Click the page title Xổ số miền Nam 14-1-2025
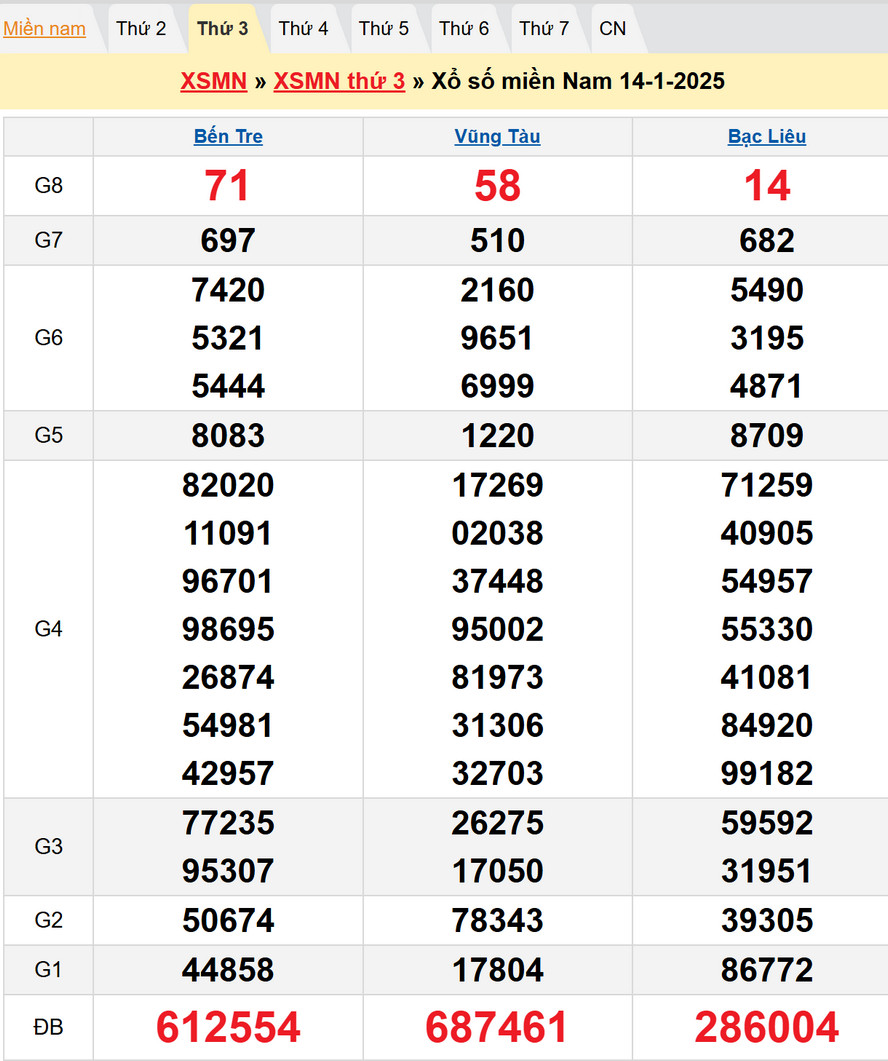The height and width of the screenshot is (1061, 888). (578, 81)
